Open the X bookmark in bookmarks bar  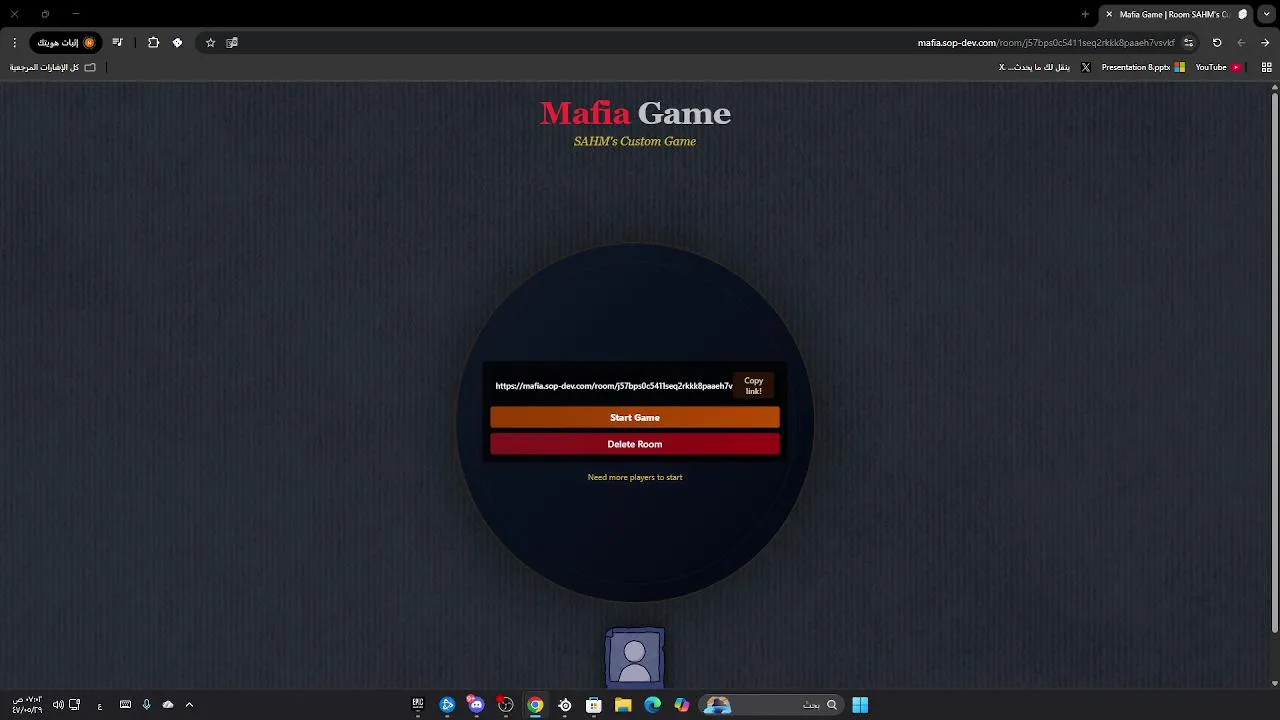(x=1044, y=67)
